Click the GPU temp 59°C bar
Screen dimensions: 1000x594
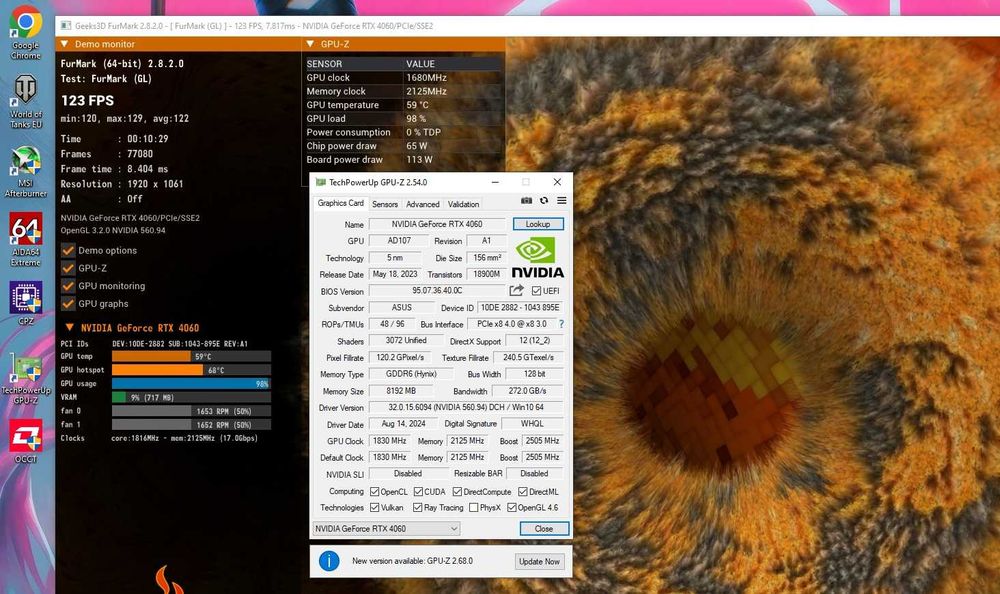pyautogui.click(x=191, y=356)
